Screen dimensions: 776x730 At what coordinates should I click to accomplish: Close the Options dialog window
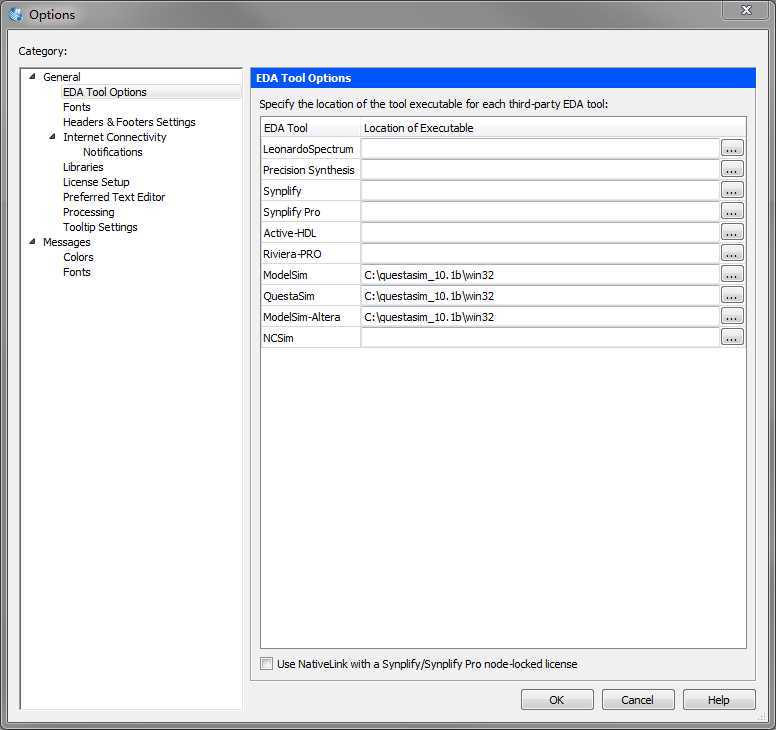click(x=746, y=10)
